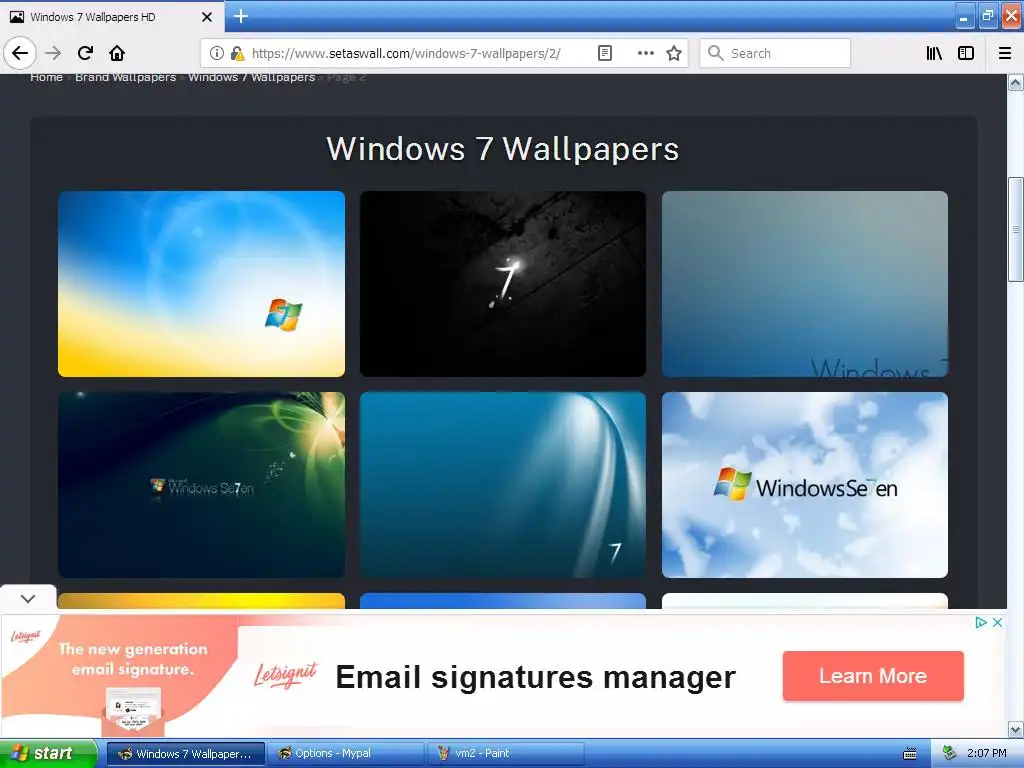
Task: Collapse the ad banner with chevron down
Action: 28,598
